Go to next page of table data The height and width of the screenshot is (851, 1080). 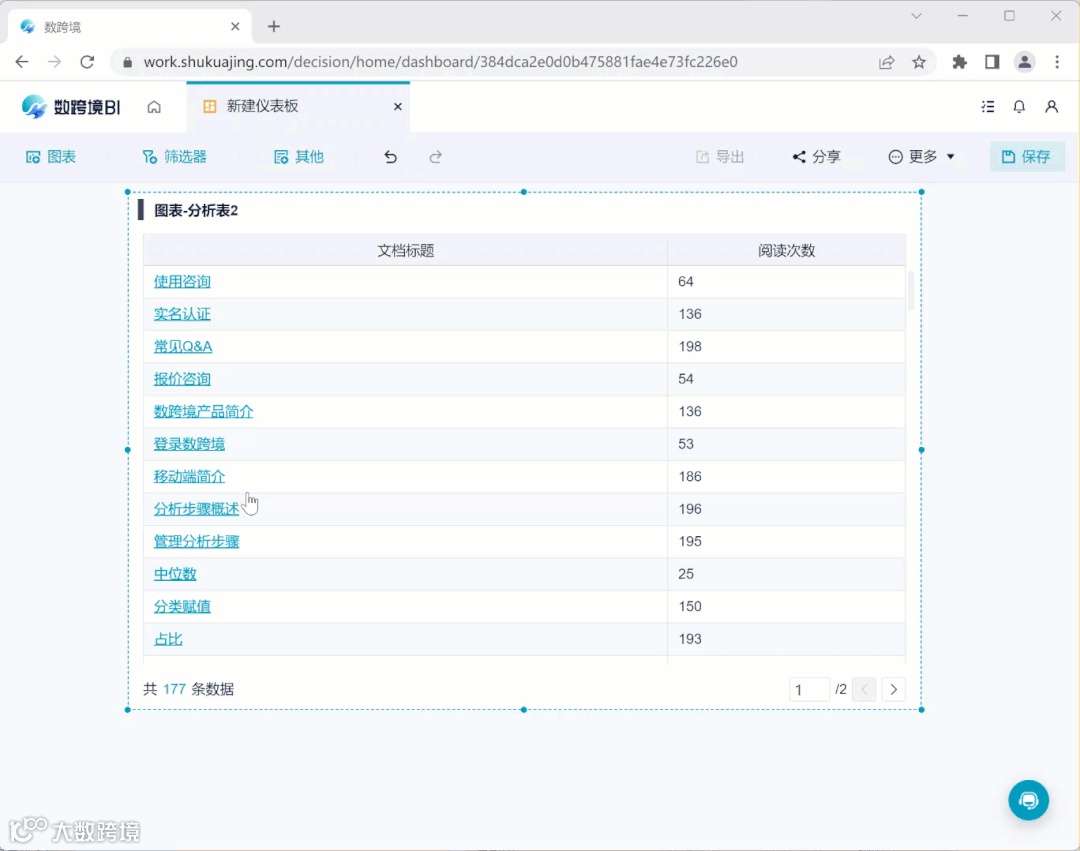point(893,689)
